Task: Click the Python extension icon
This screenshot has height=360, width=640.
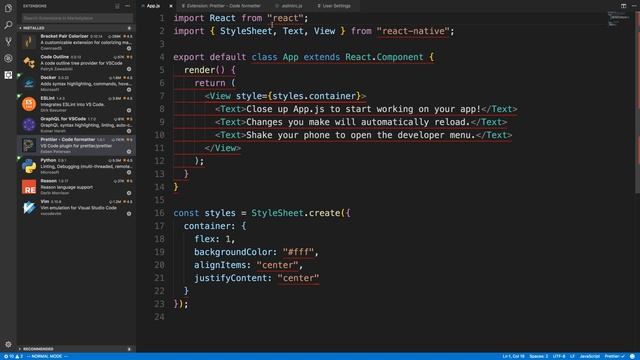Action: (x=29, y=166)
